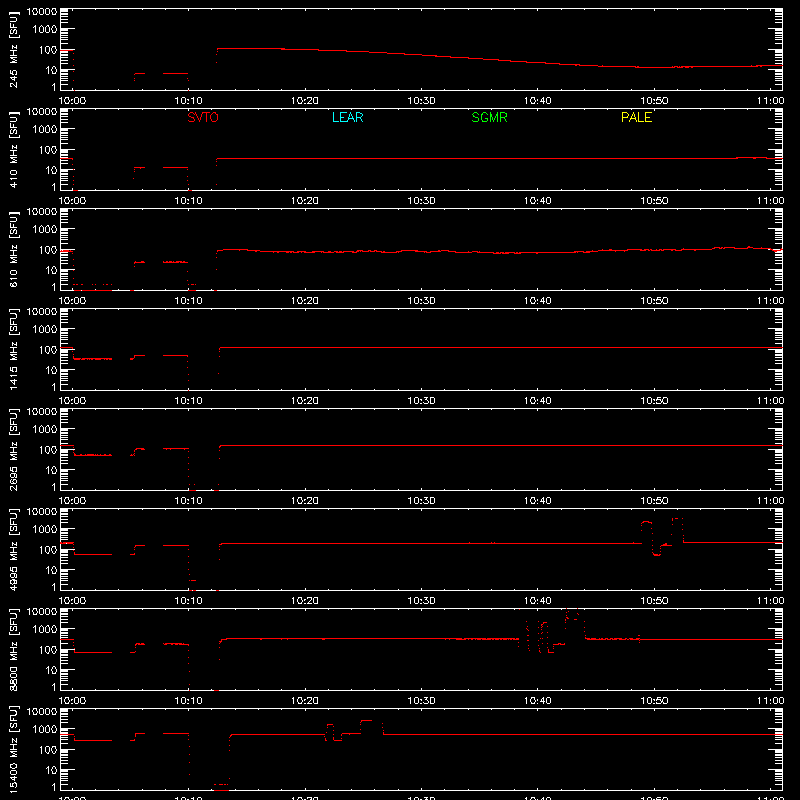
Task: Click the 1000 y-tick on the 410 MHz panel
Action: (45, 130)
